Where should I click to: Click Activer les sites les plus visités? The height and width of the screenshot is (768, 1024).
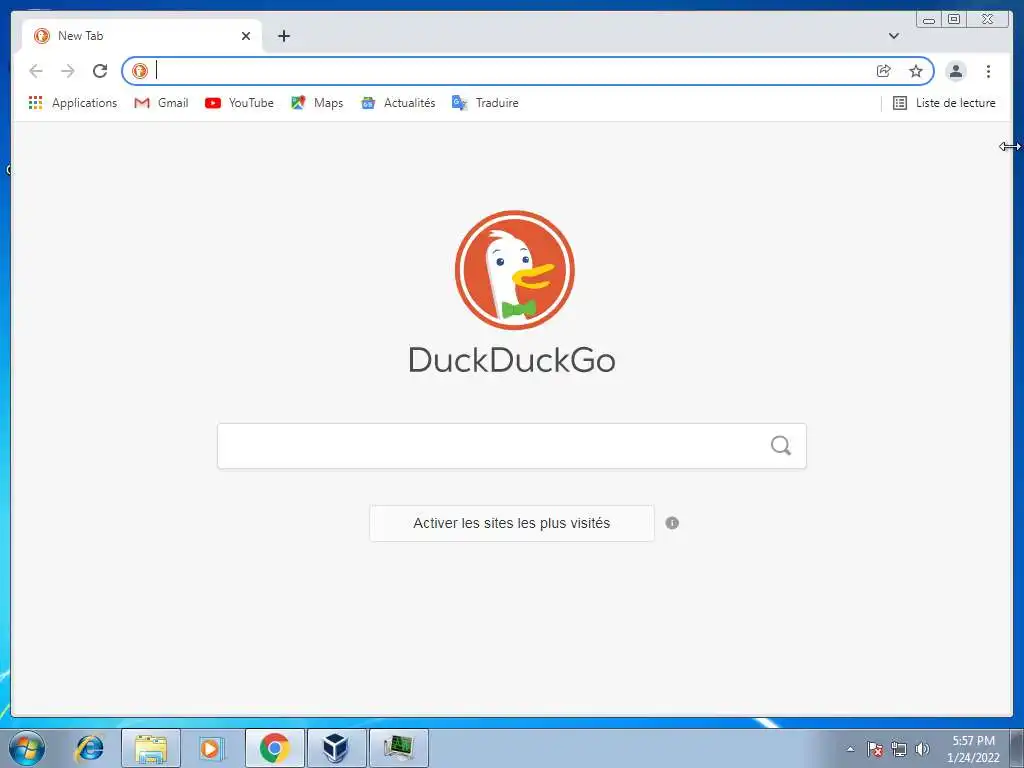pyautogui.click(x=512, y=523)
